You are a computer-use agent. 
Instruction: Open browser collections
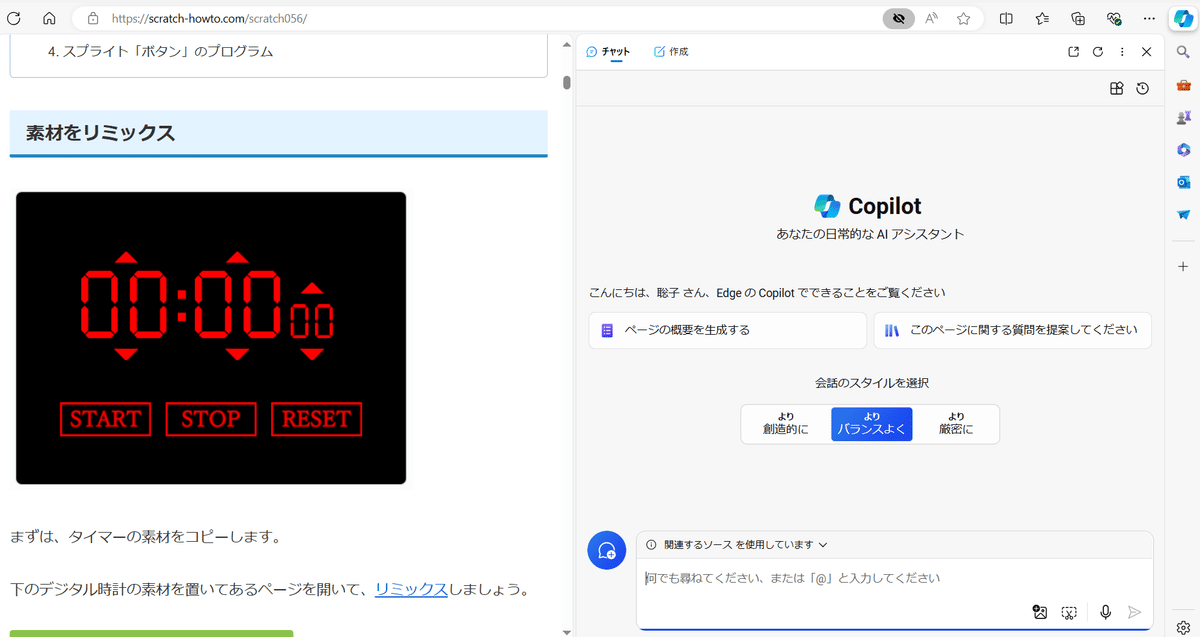tap(1078, 18)
